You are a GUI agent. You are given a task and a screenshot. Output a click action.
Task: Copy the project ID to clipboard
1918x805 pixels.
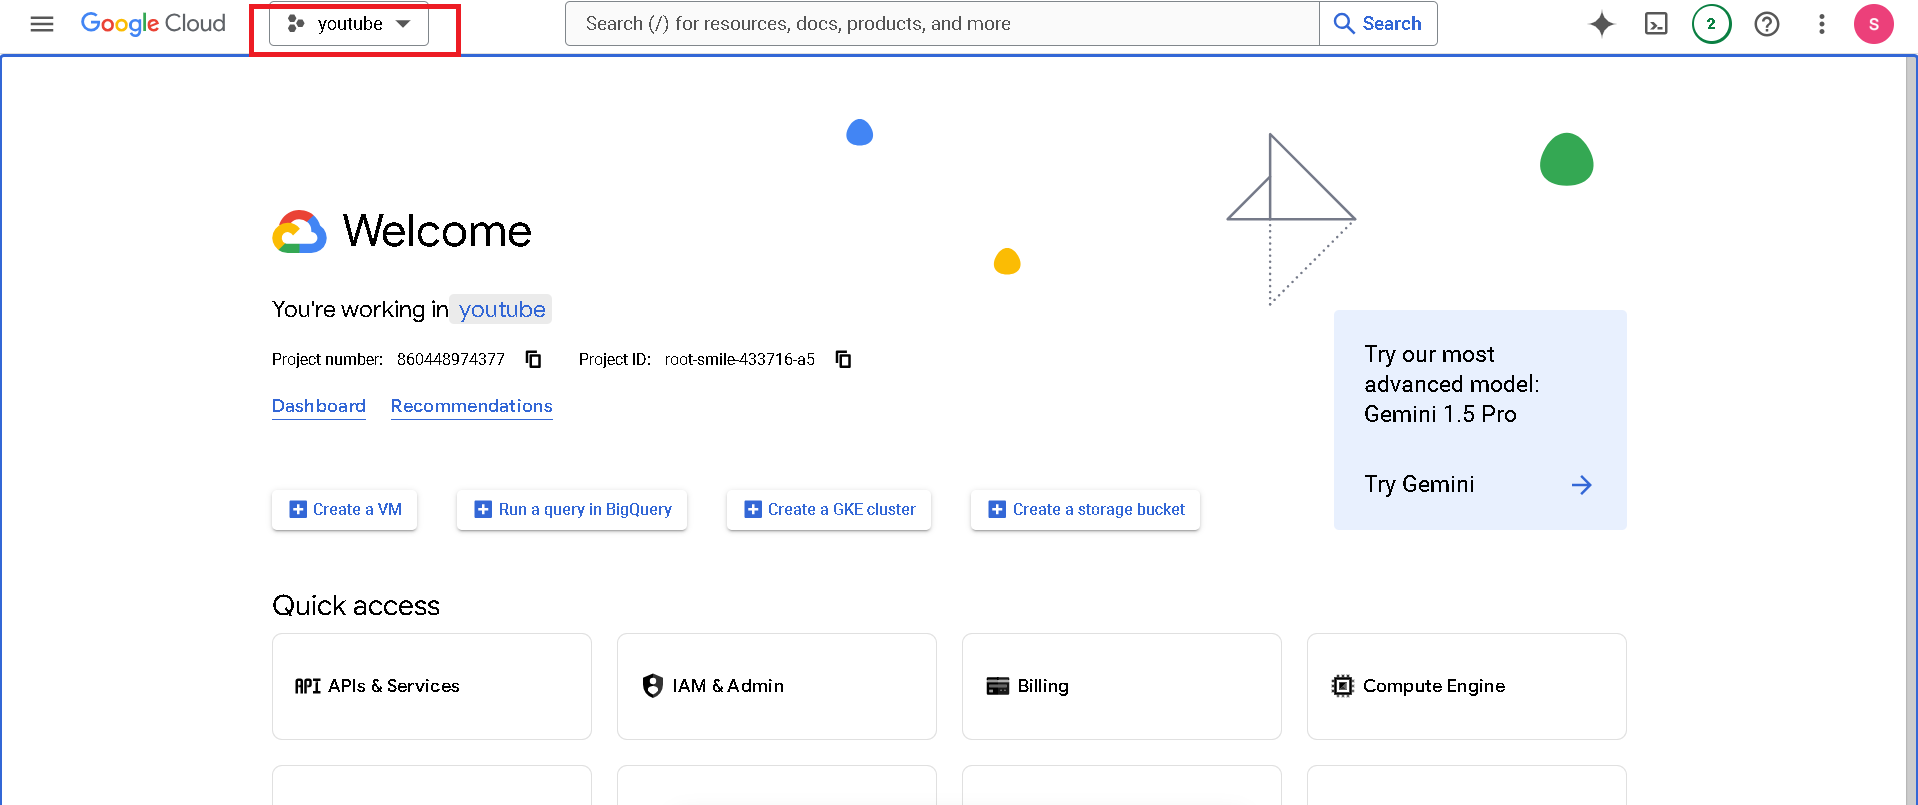(x=843, y=359)
